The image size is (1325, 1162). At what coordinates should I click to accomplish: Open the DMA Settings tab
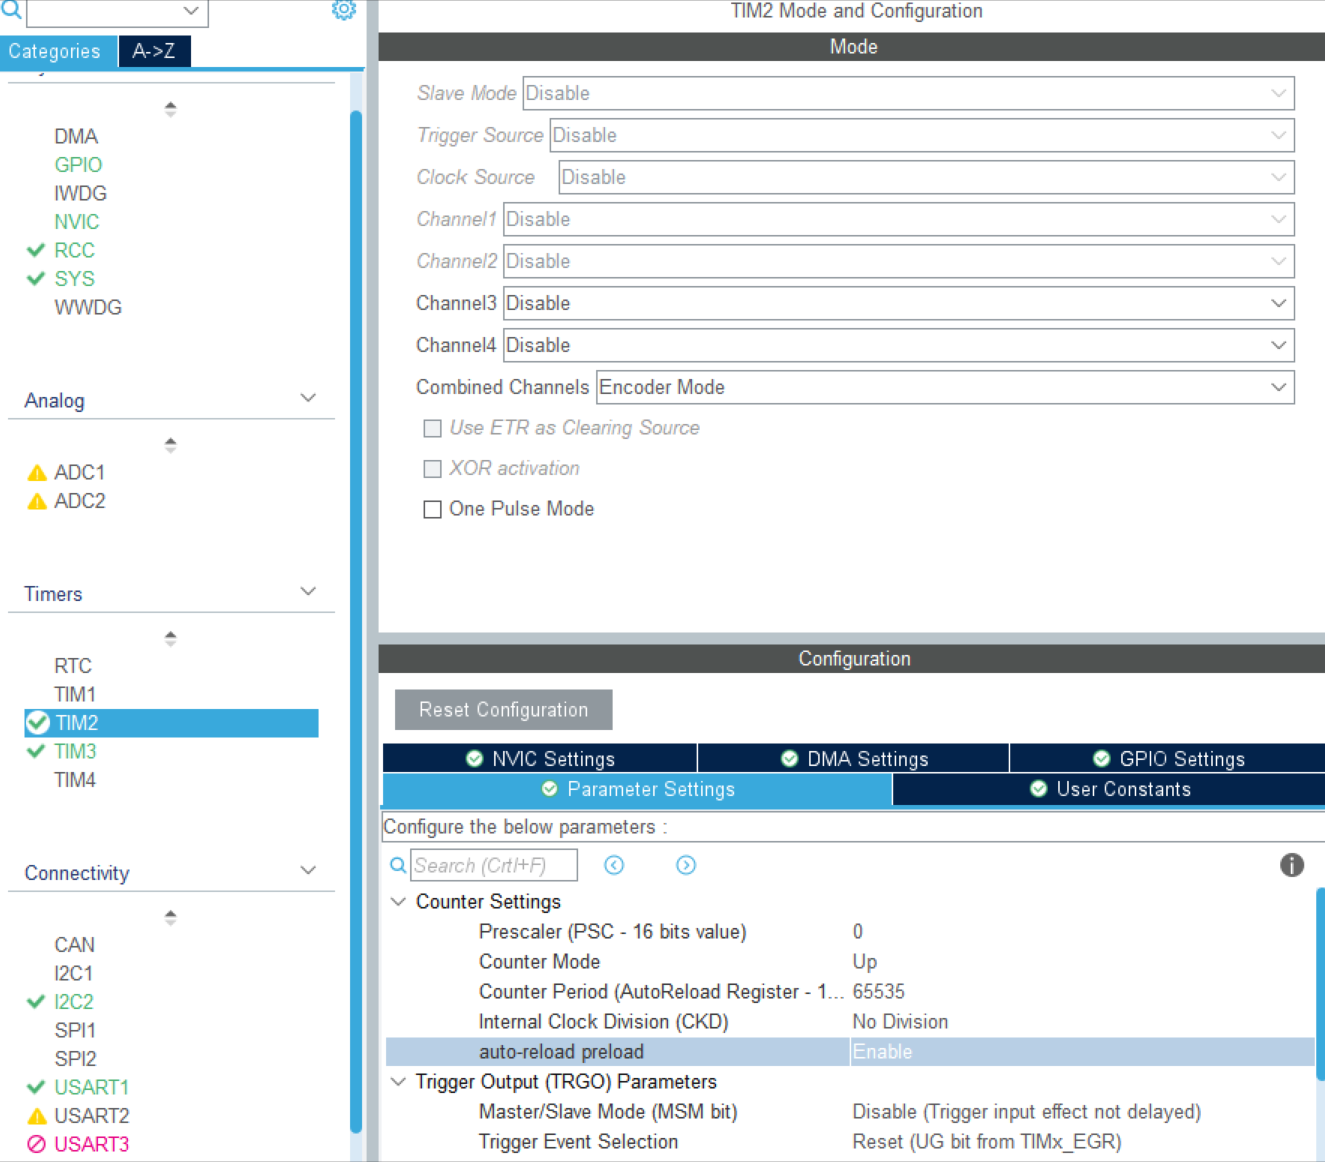pyautogui.click(x=854, y=759)
